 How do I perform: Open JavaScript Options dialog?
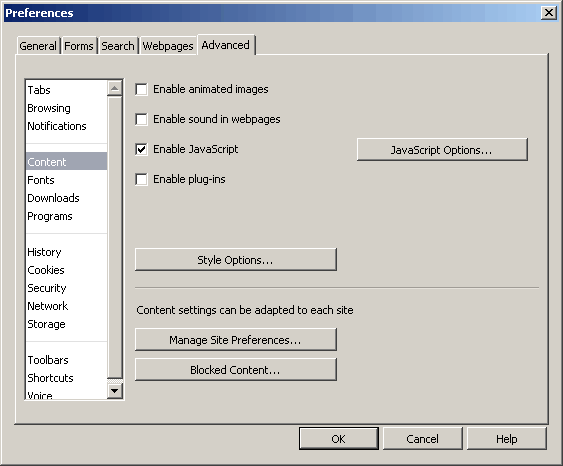[442, 150]
